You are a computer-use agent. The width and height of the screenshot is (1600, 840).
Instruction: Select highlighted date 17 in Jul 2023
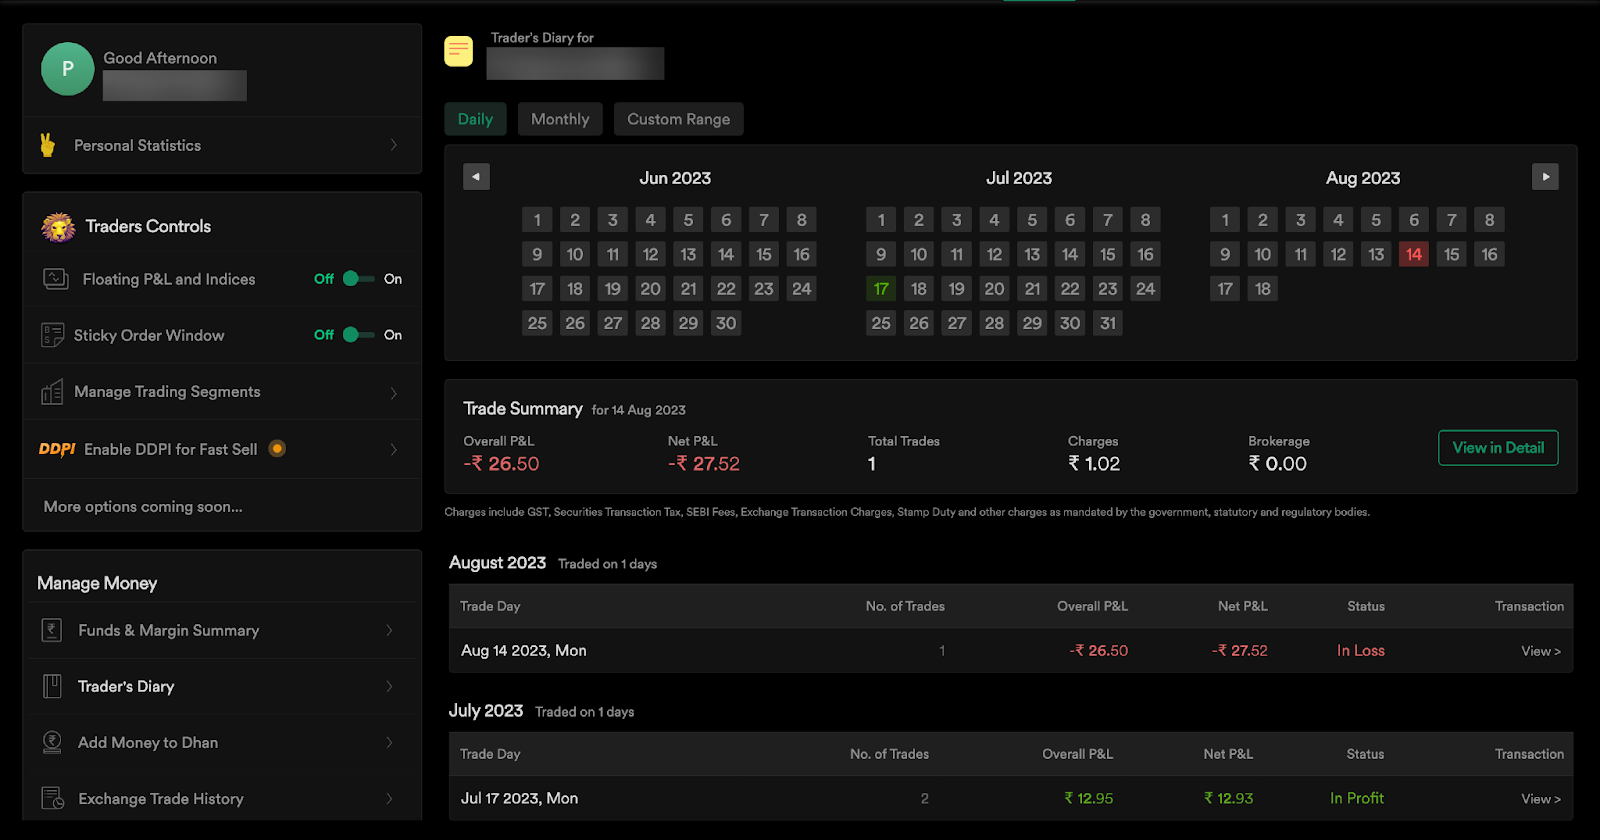[x=881, y=289]
